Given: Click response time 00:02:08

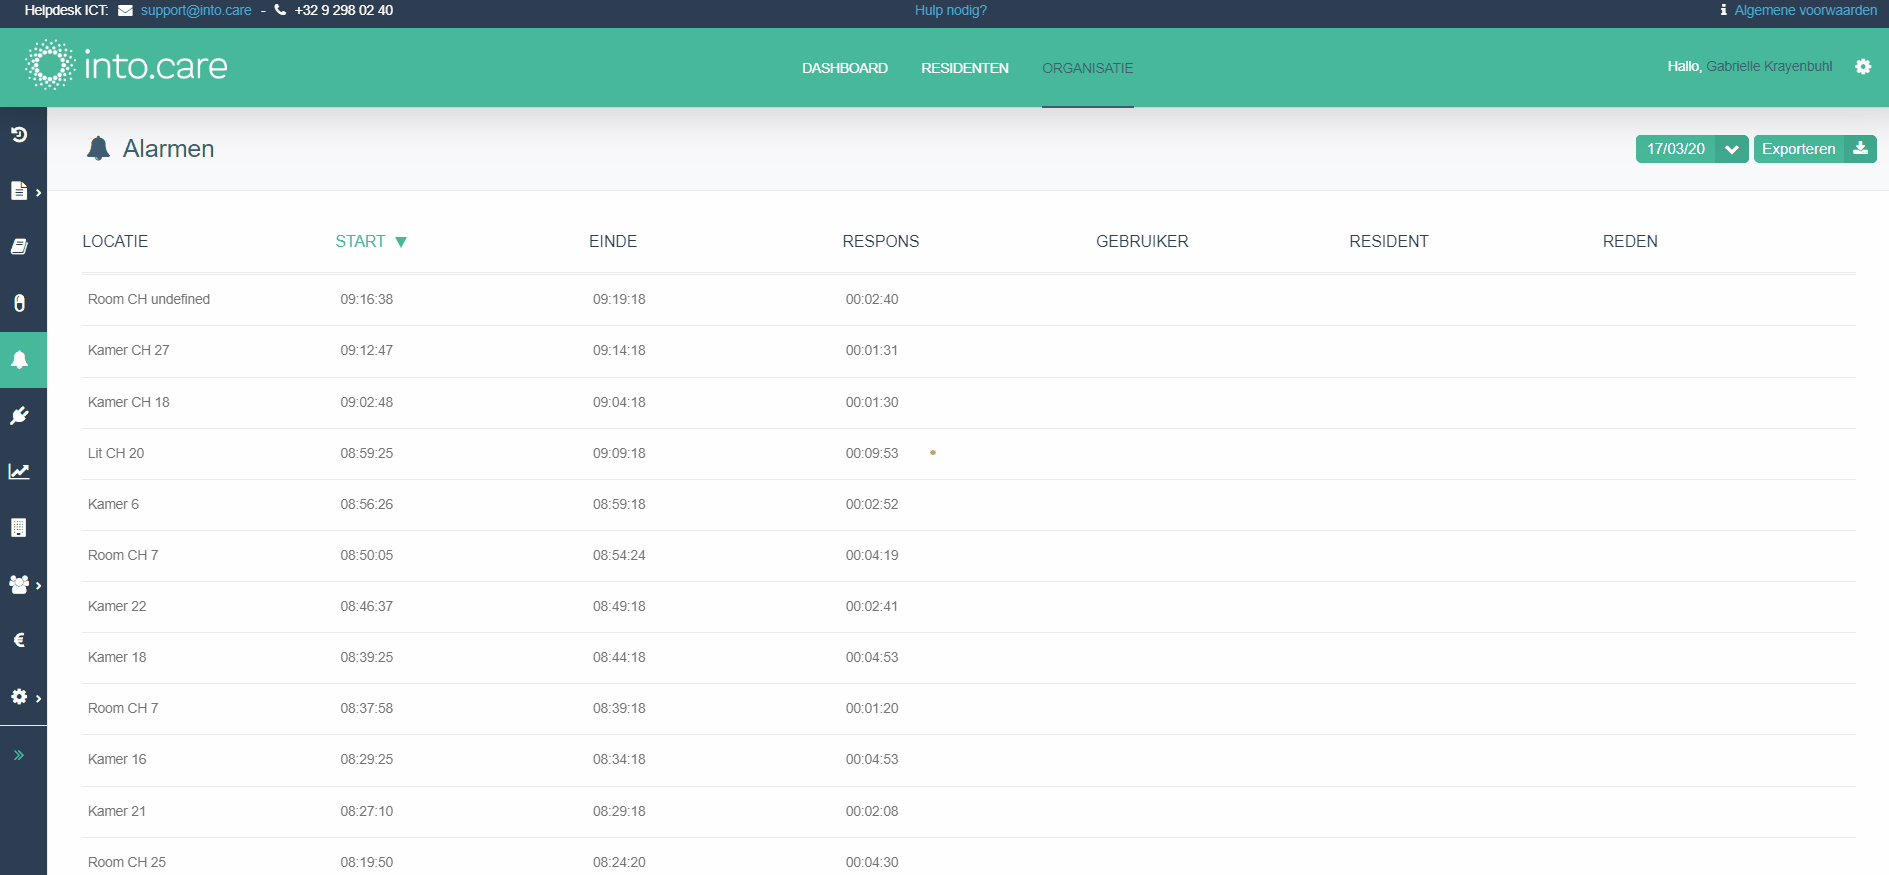Looking at the screenshot, I should coord(872,811).
